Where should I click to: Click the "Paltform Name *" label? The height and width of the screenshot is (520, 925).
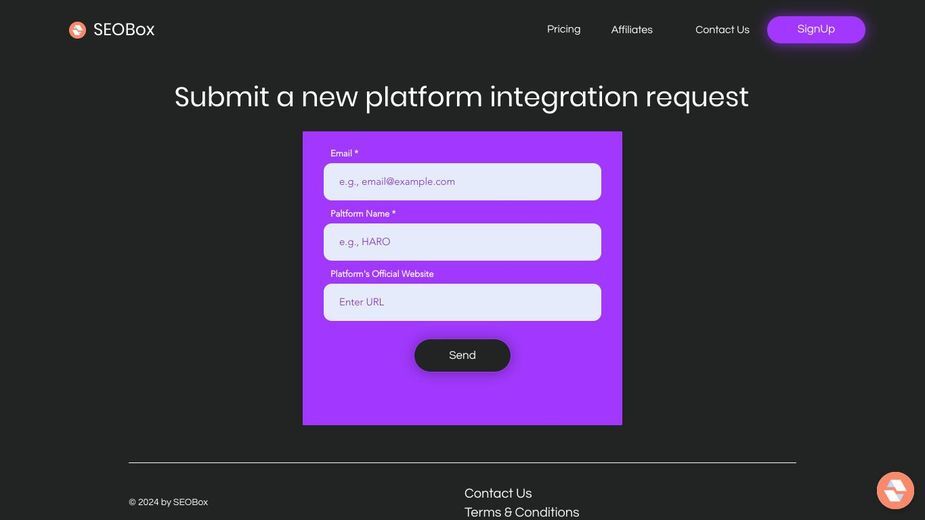click(363, 214)
